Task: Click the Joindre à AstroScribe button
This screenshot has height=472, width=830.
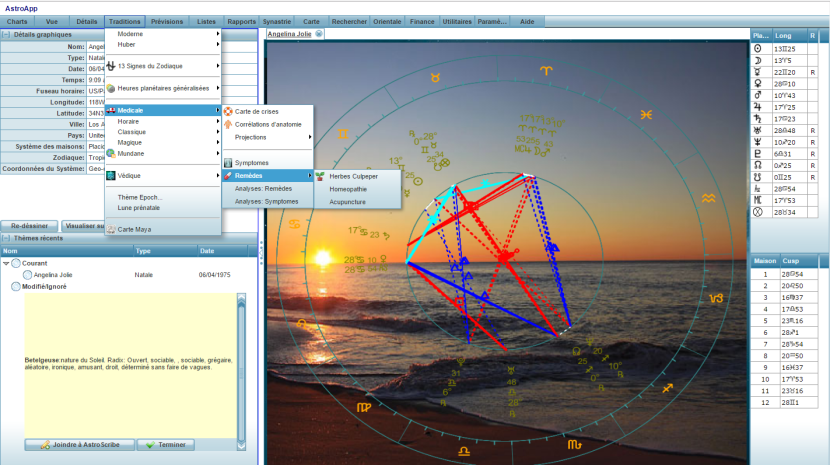Action: click(79, 445)
